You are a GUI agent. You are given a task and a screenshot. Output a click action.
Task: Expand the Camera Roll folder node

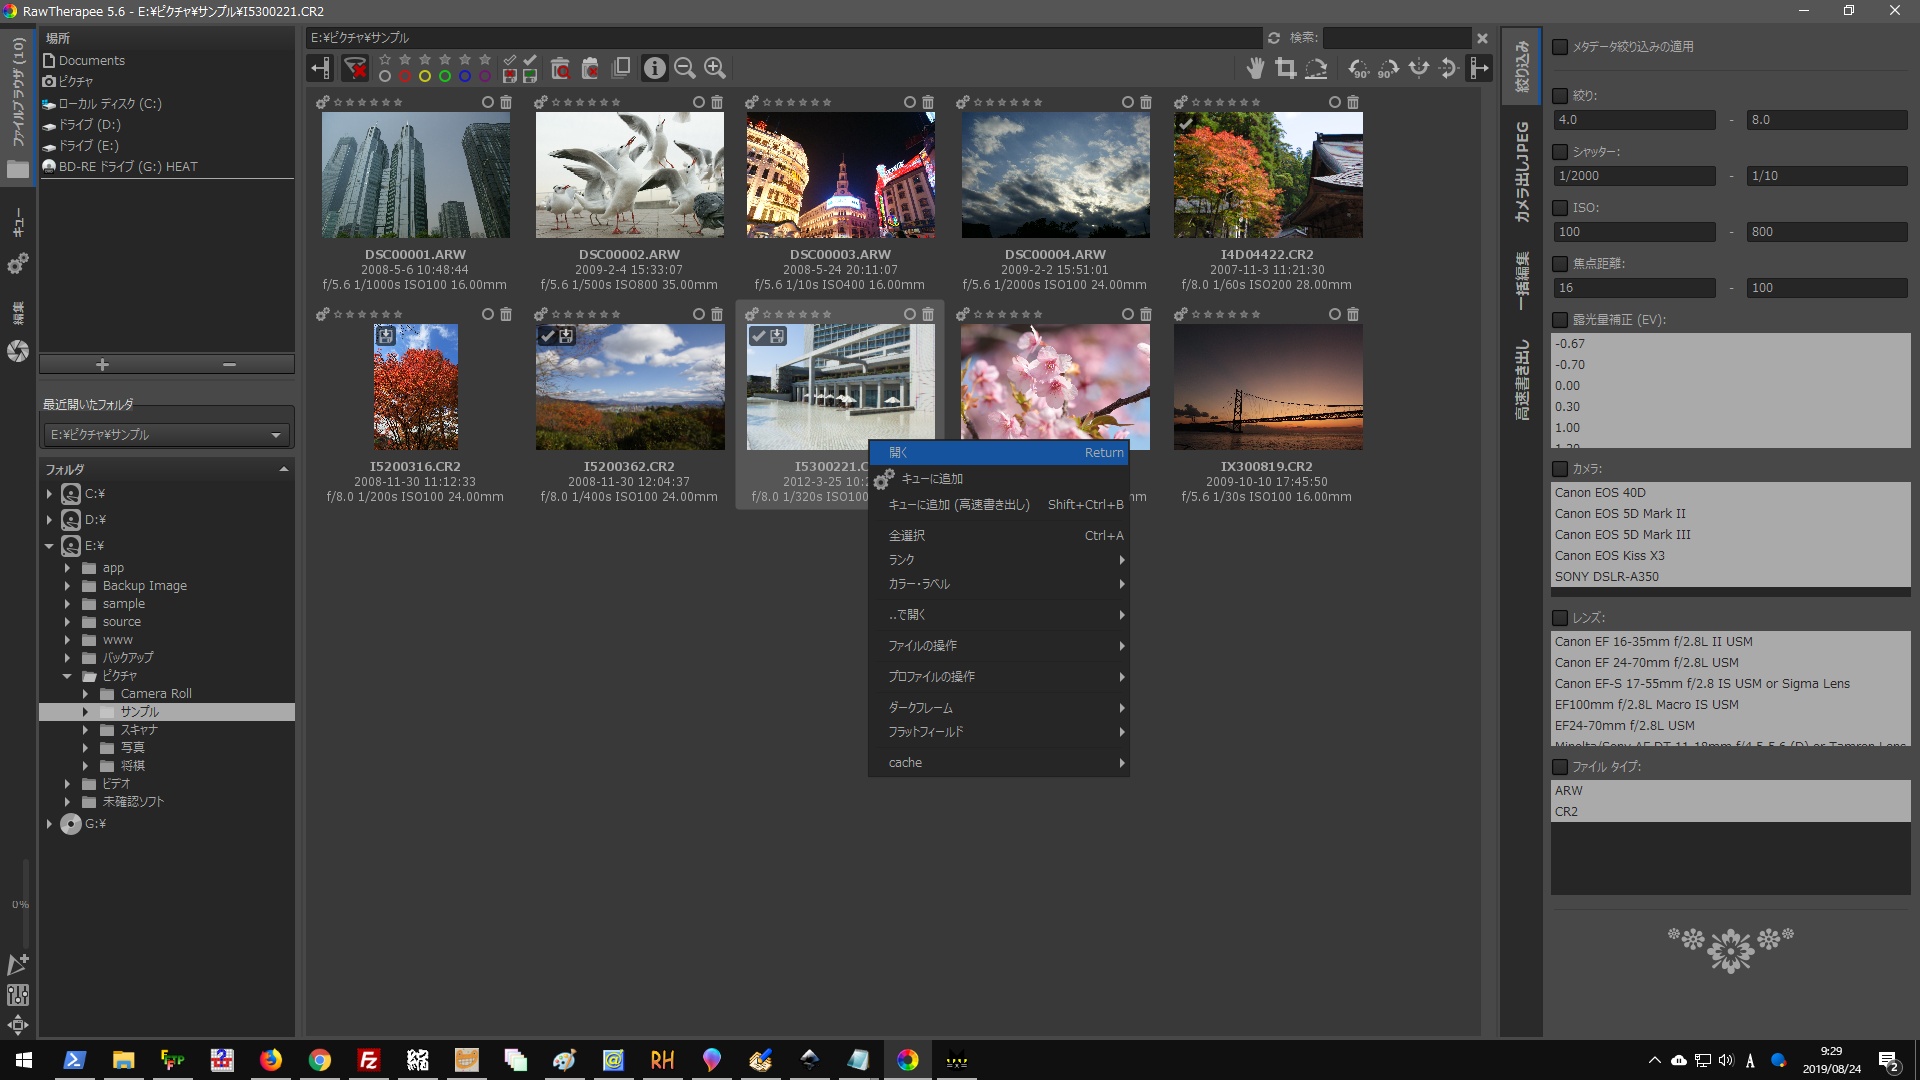[86, 694]
